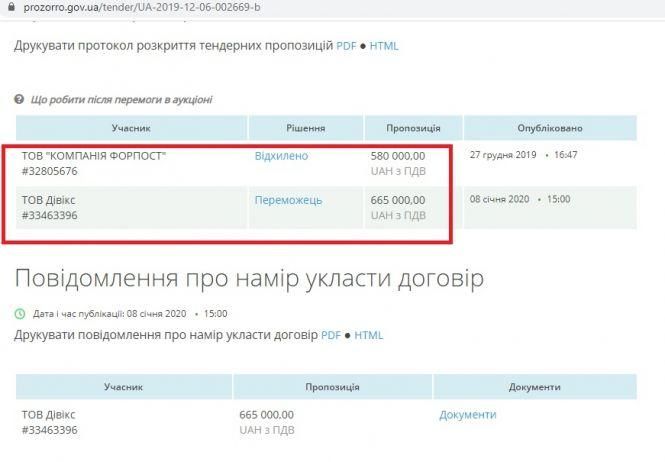Select '08 січня 2020' in Опубліковано column
The image size is (665, 462).
pos(500,199)
